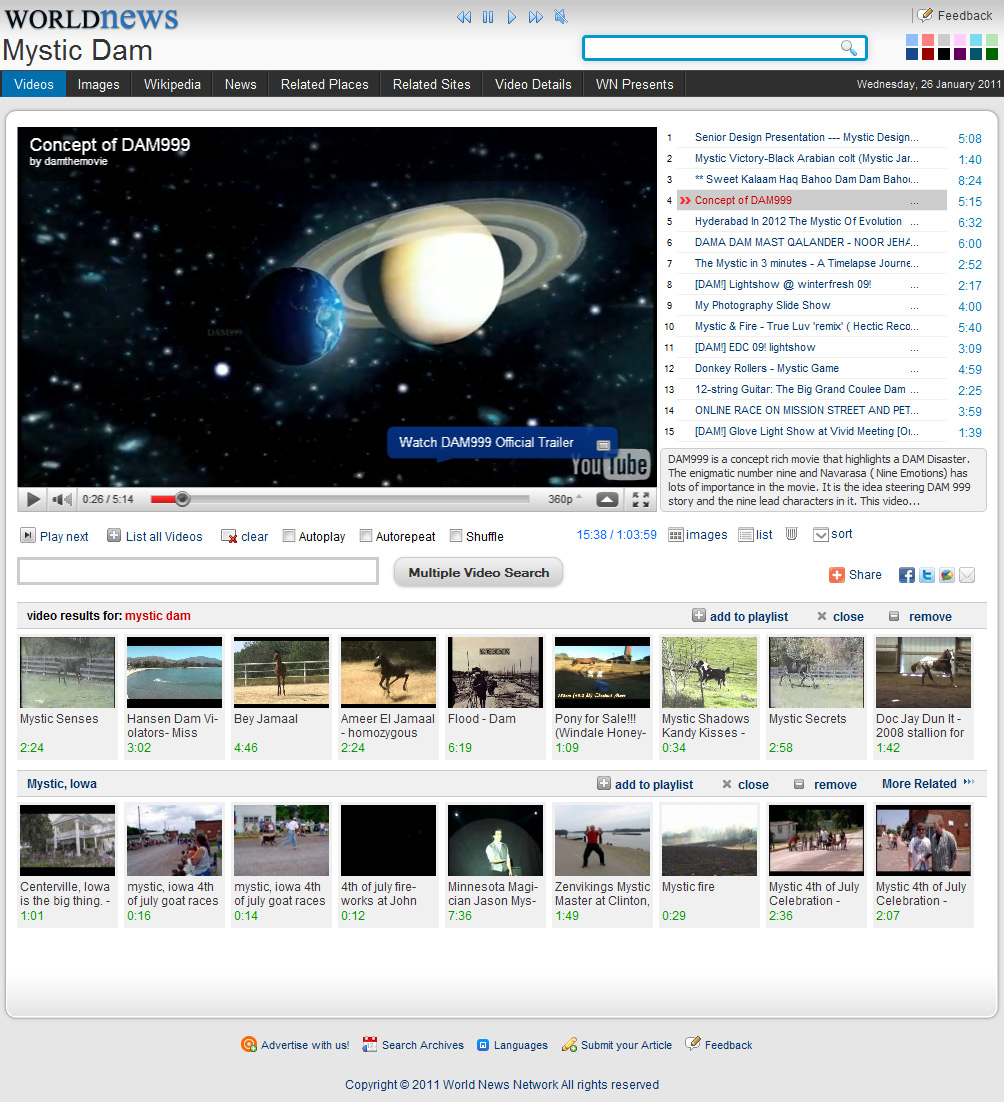Switch to the Wikipedia tab

click(x=172, y=84)
